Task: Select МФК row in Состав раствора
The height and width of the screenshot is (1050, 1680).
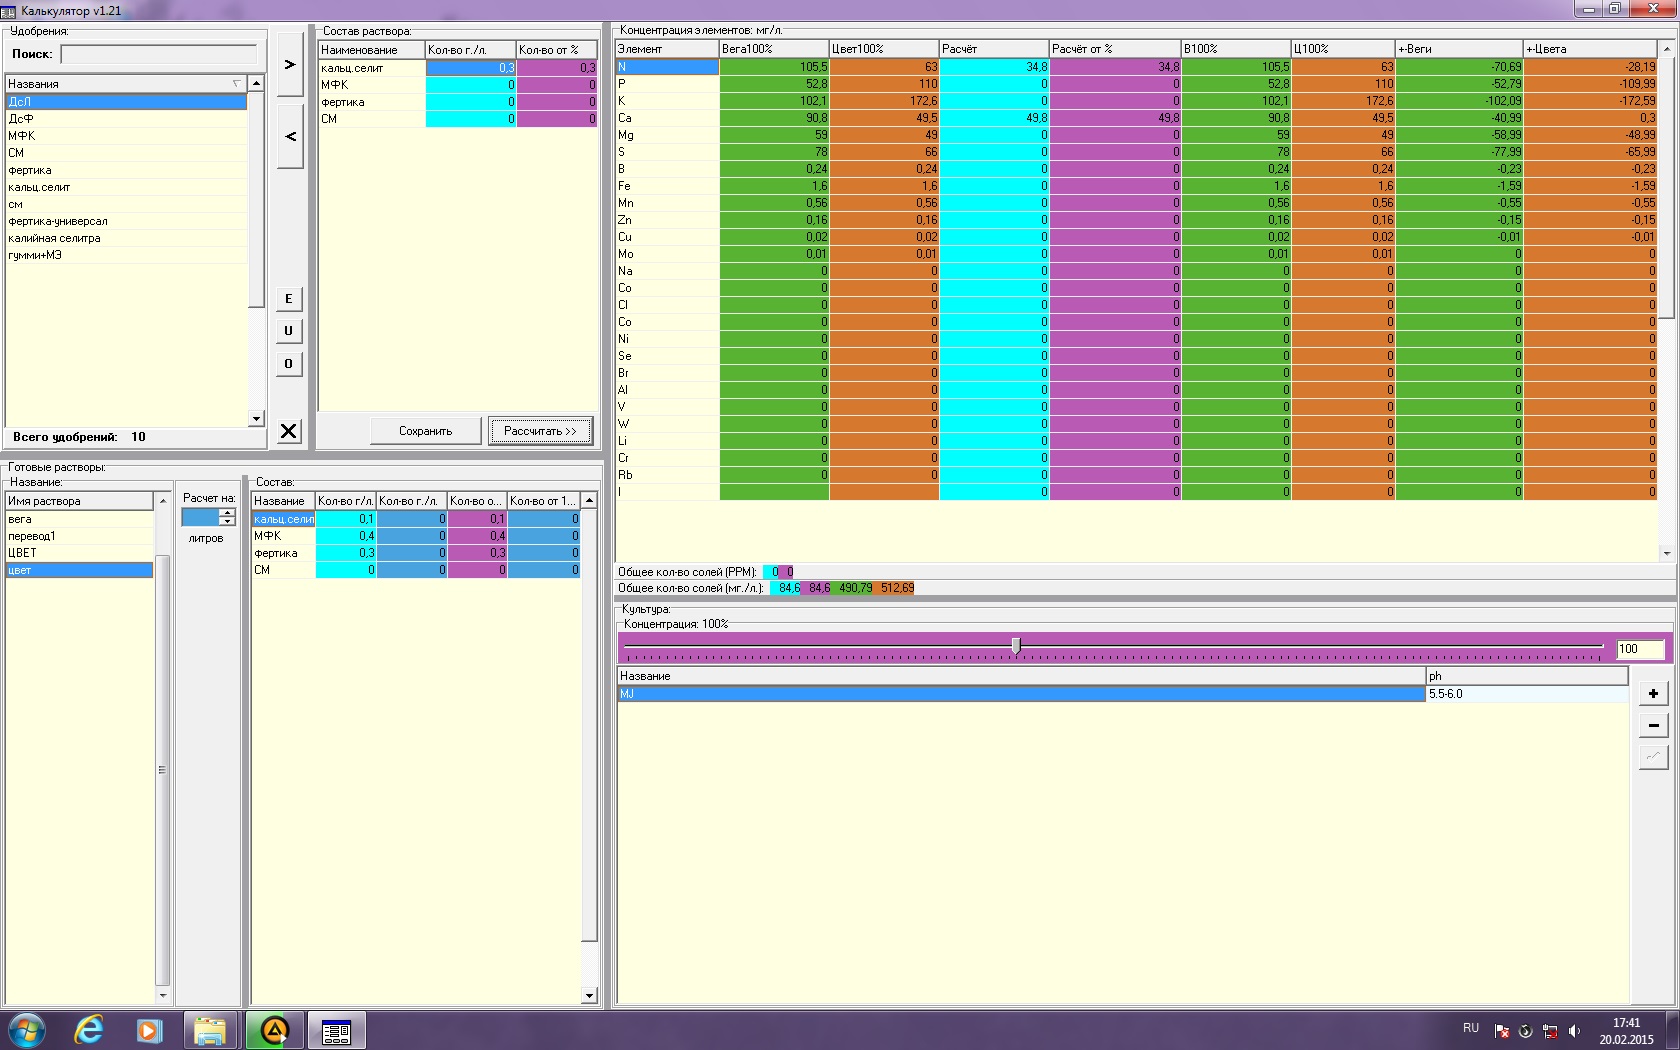Action: pos(458,85)
